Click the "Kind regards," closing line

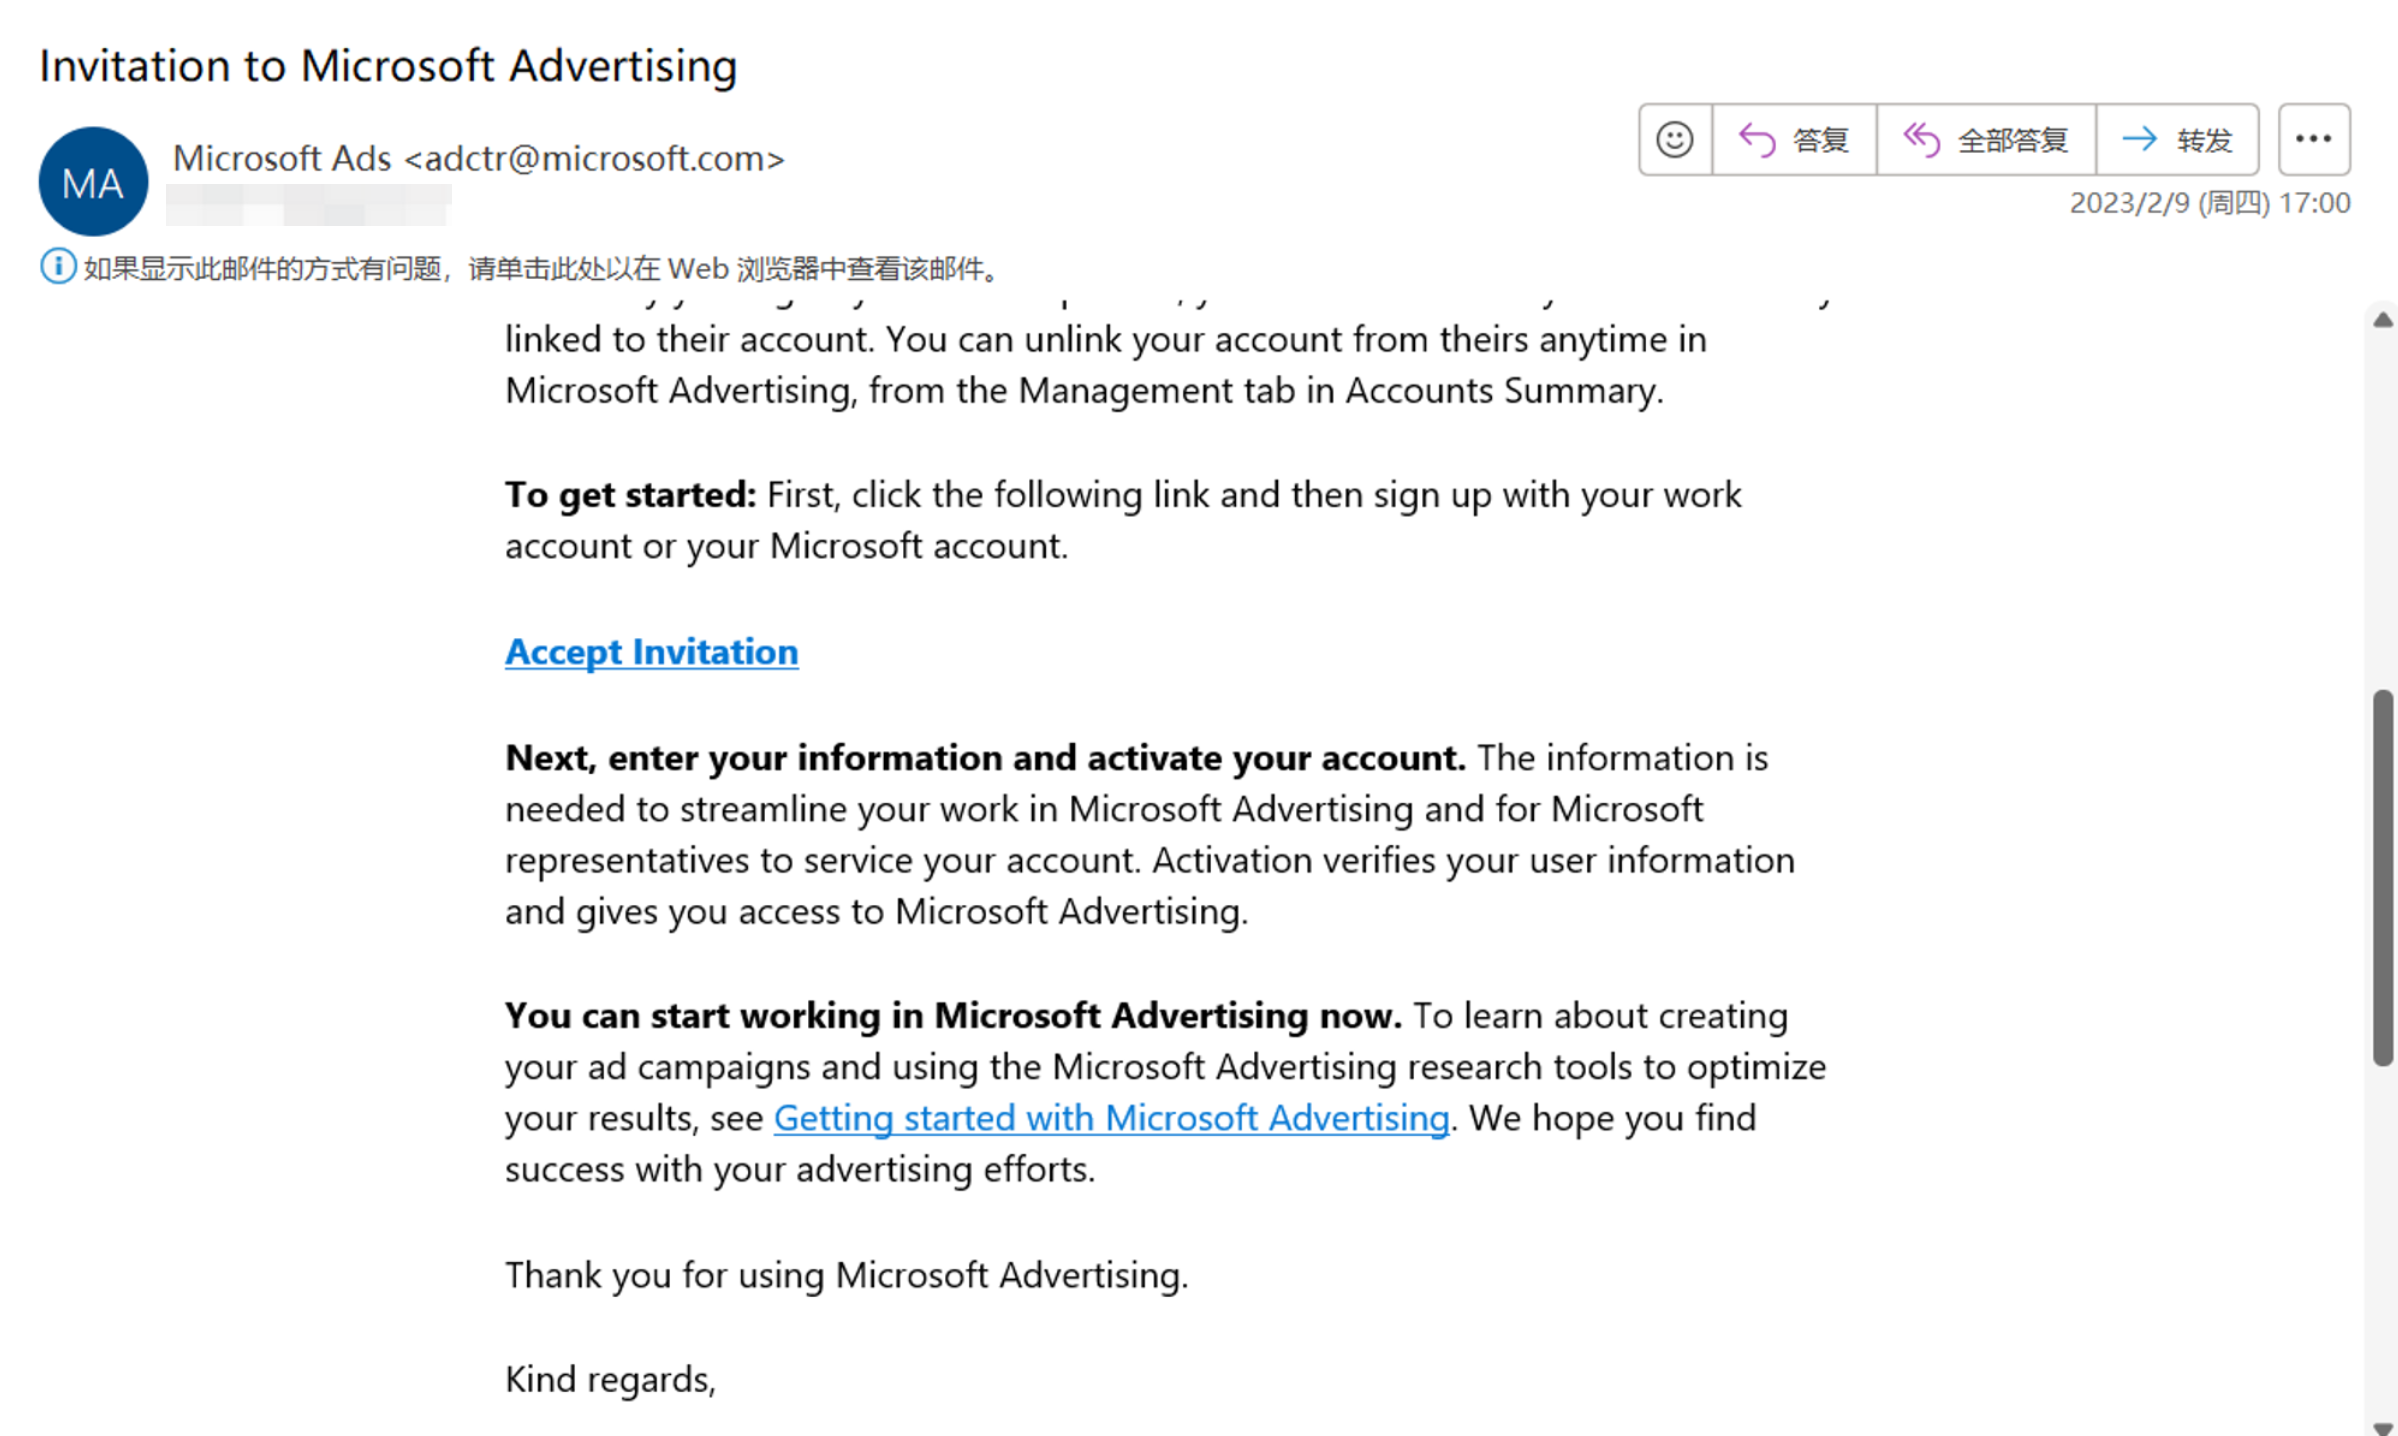click(x=610, y=1380)
